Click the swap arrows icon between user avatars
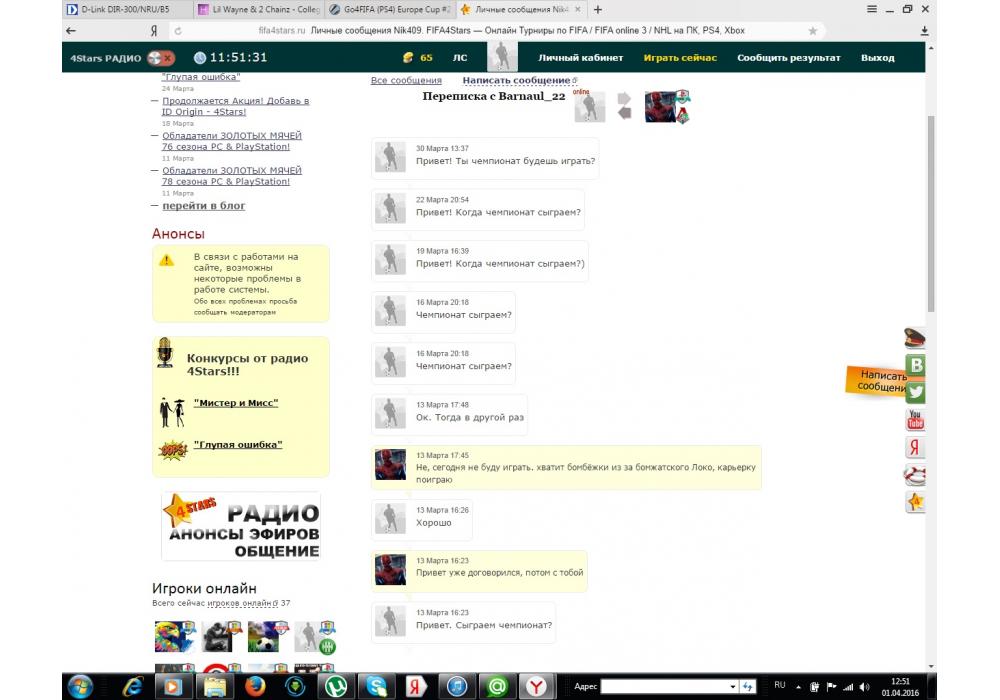This screenshot has width=1000, height=700. point(624,106)
